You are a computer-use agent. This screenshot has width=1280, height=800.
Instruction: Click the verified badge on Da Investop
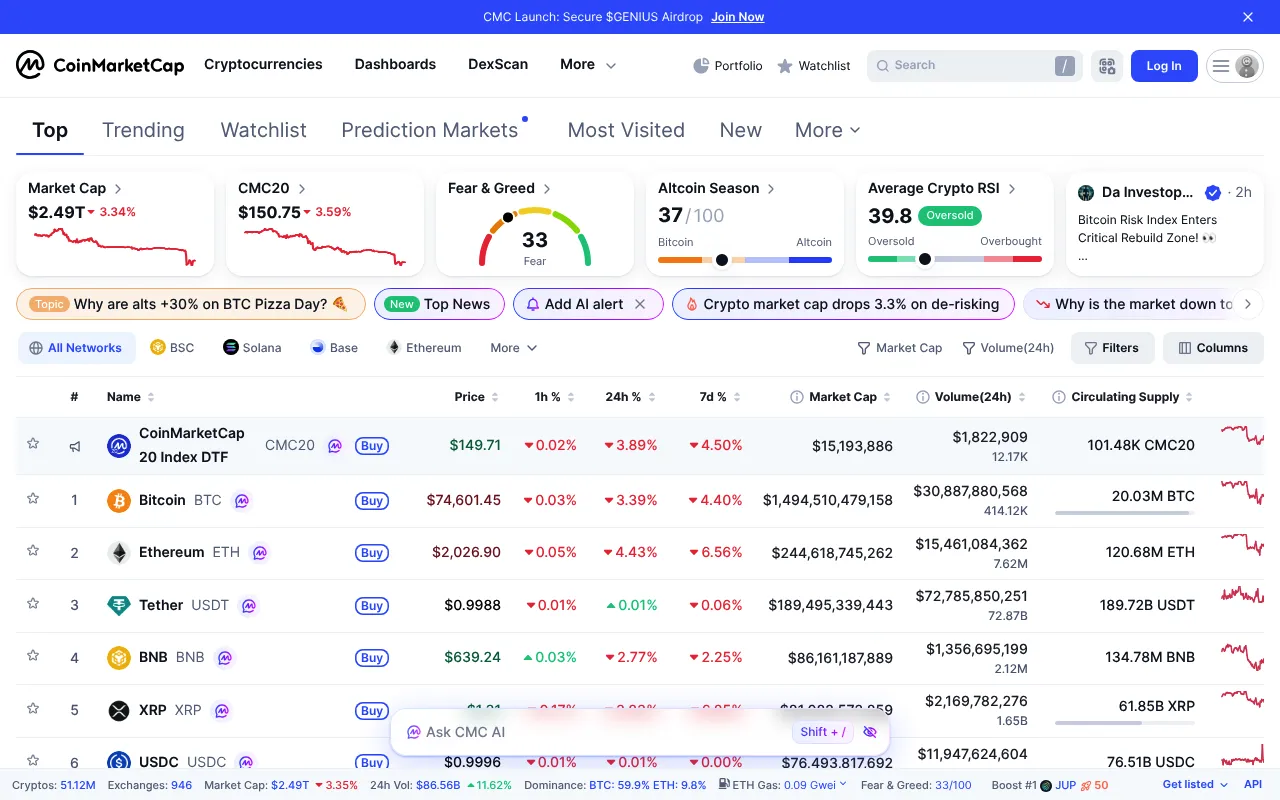(1213, 192)
